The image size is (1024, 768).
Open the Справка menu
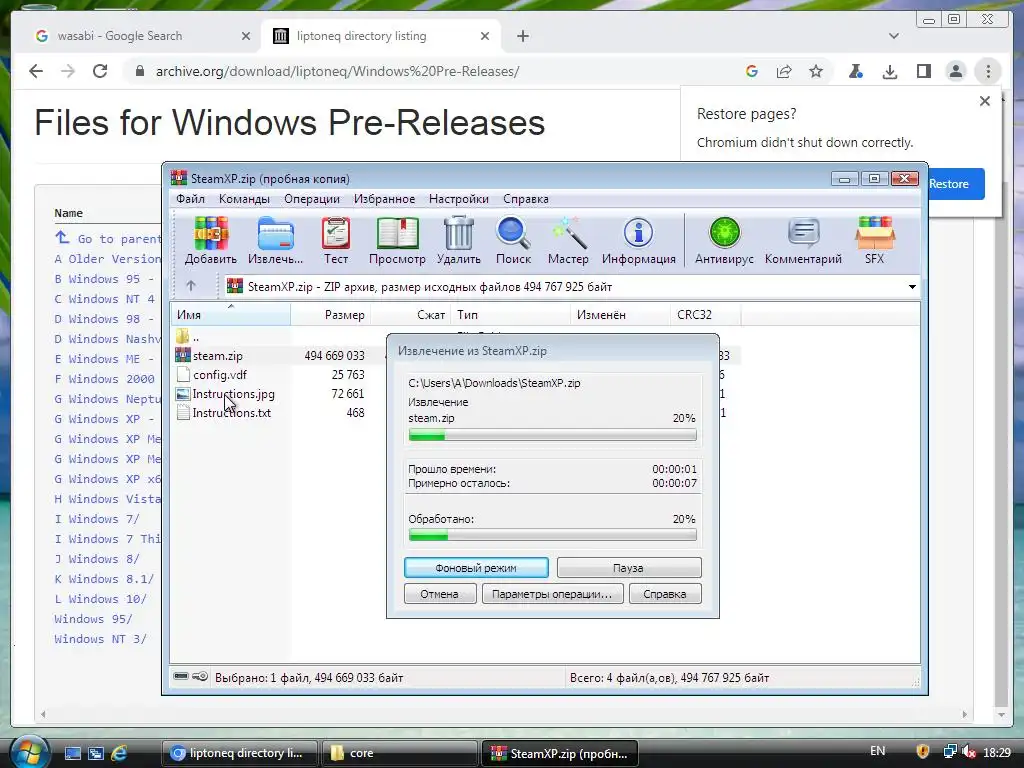[526, 199]
